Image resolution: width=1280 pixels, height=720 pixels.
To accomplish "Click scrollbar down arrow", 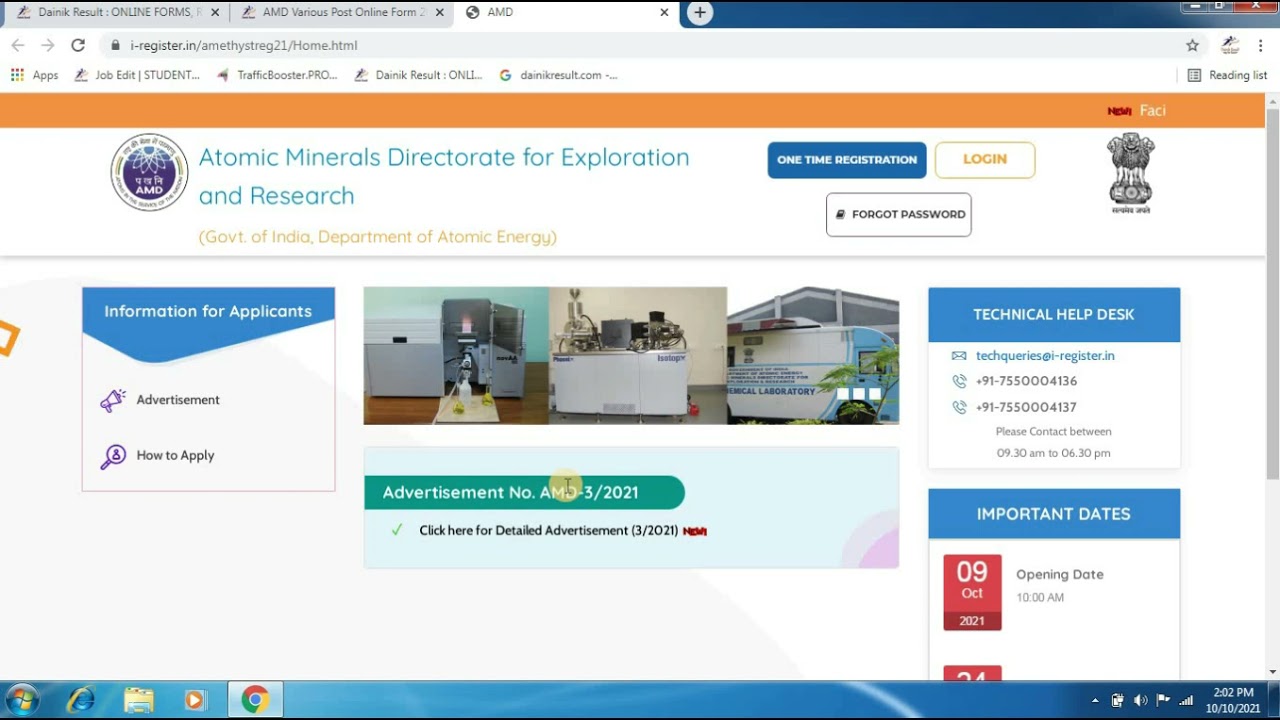I will click(1272, 672).
